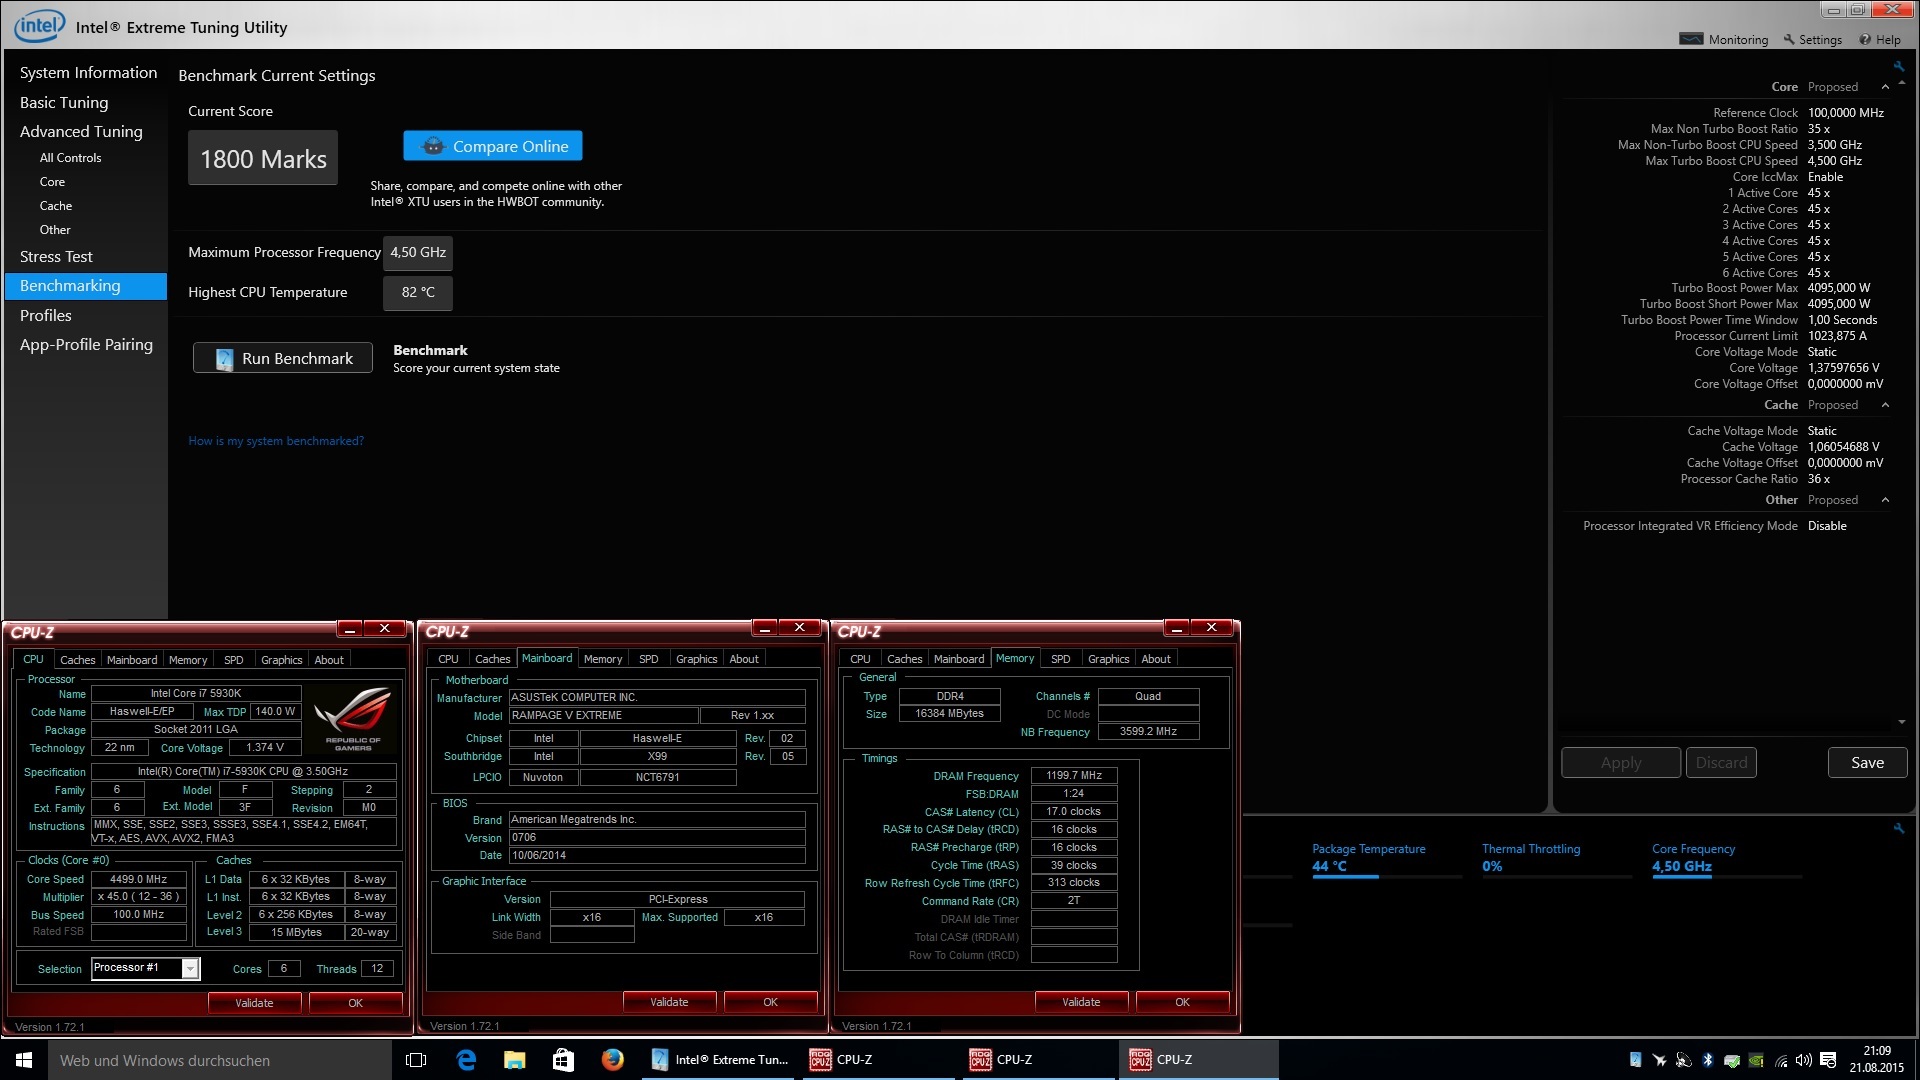Click airplane mode tray icon
The width and height of the screenshot is (1920, 1080).
coord(1660,1060)
